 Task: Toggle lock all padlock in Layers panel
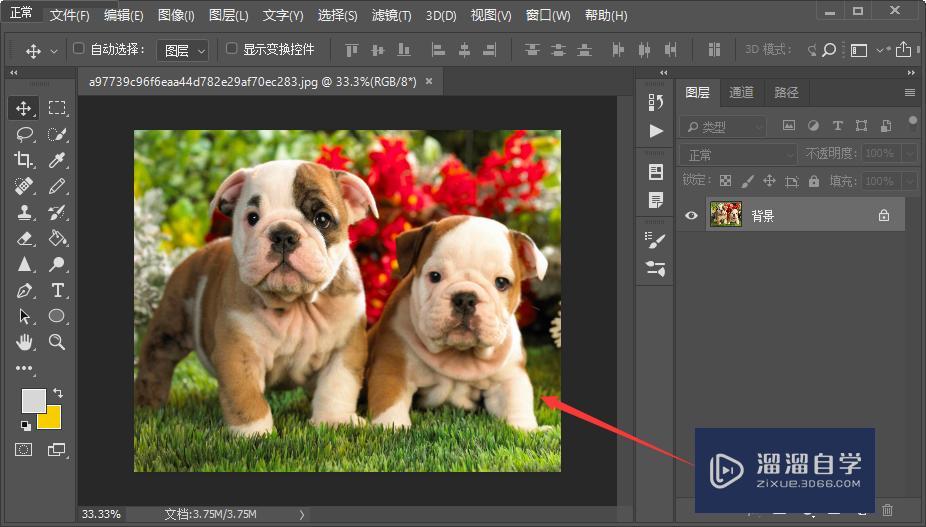click(x=814, y=181)
